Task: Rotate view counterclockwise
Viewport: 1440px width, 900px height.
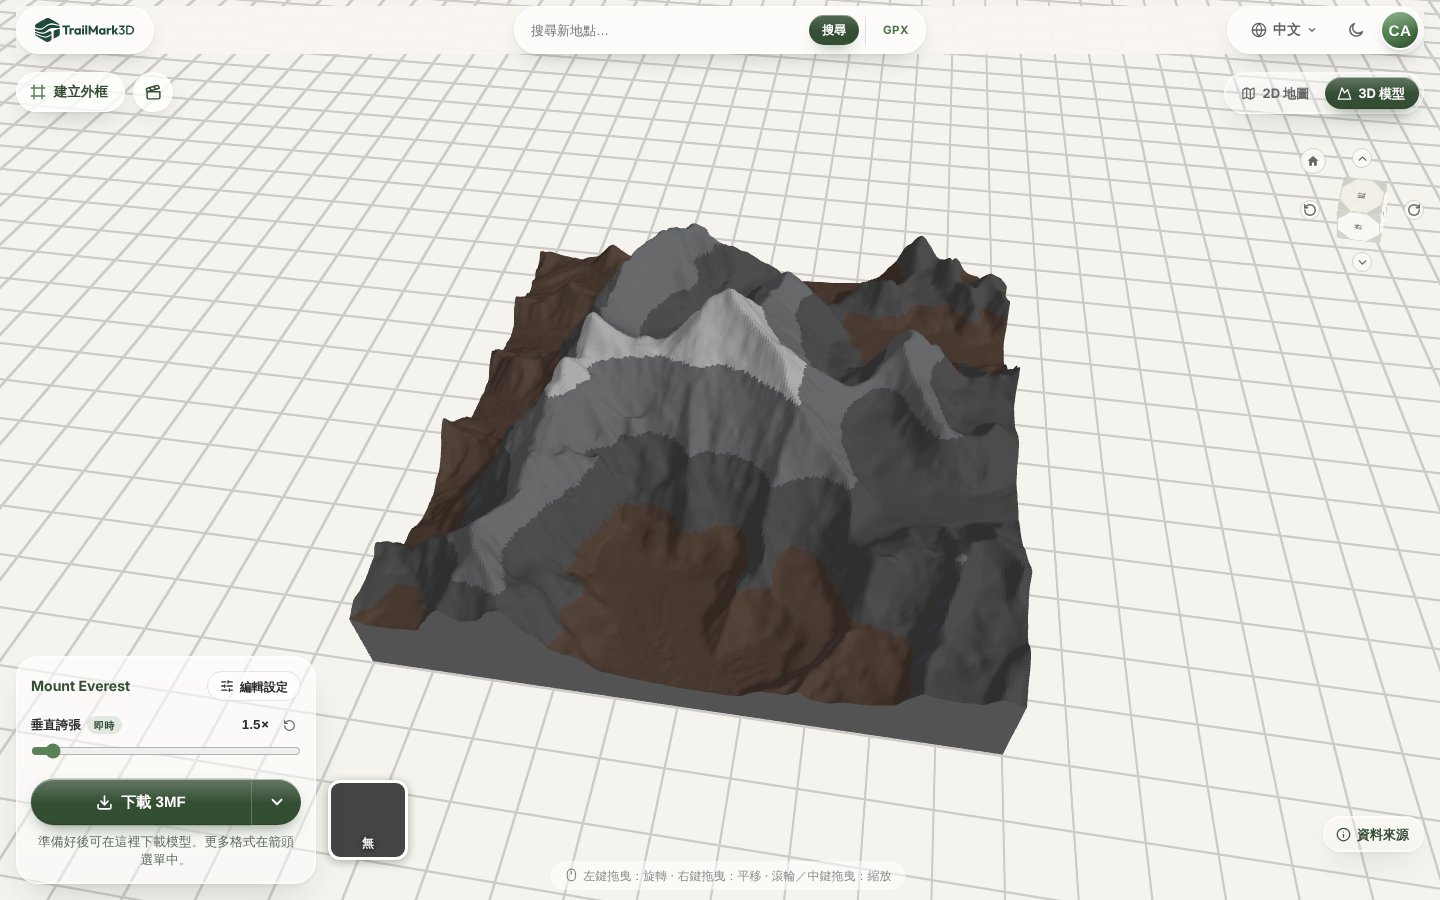Action: point(1309,210)
